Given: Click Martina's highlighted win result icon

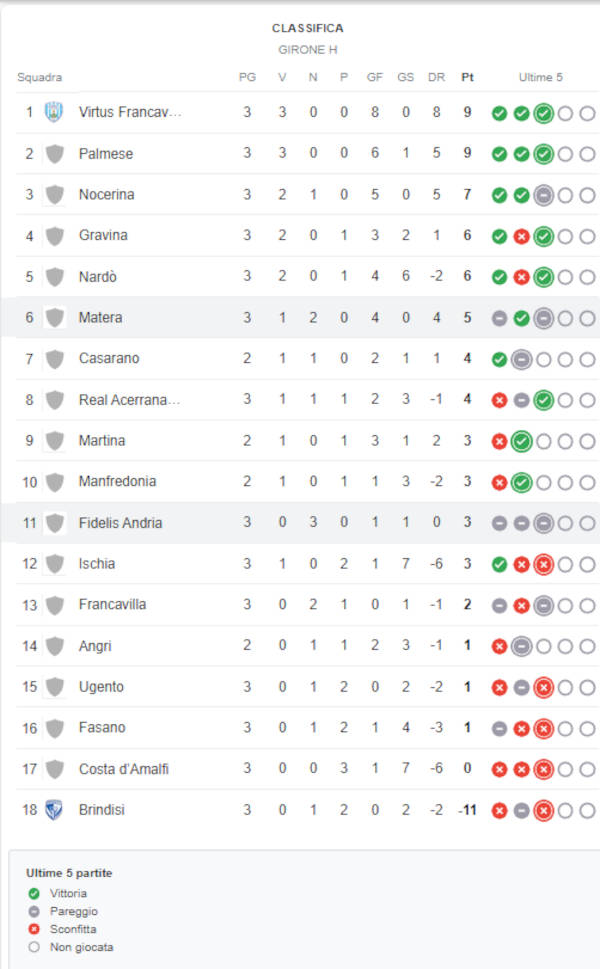Looking at the screenshot, I should 522,441.
